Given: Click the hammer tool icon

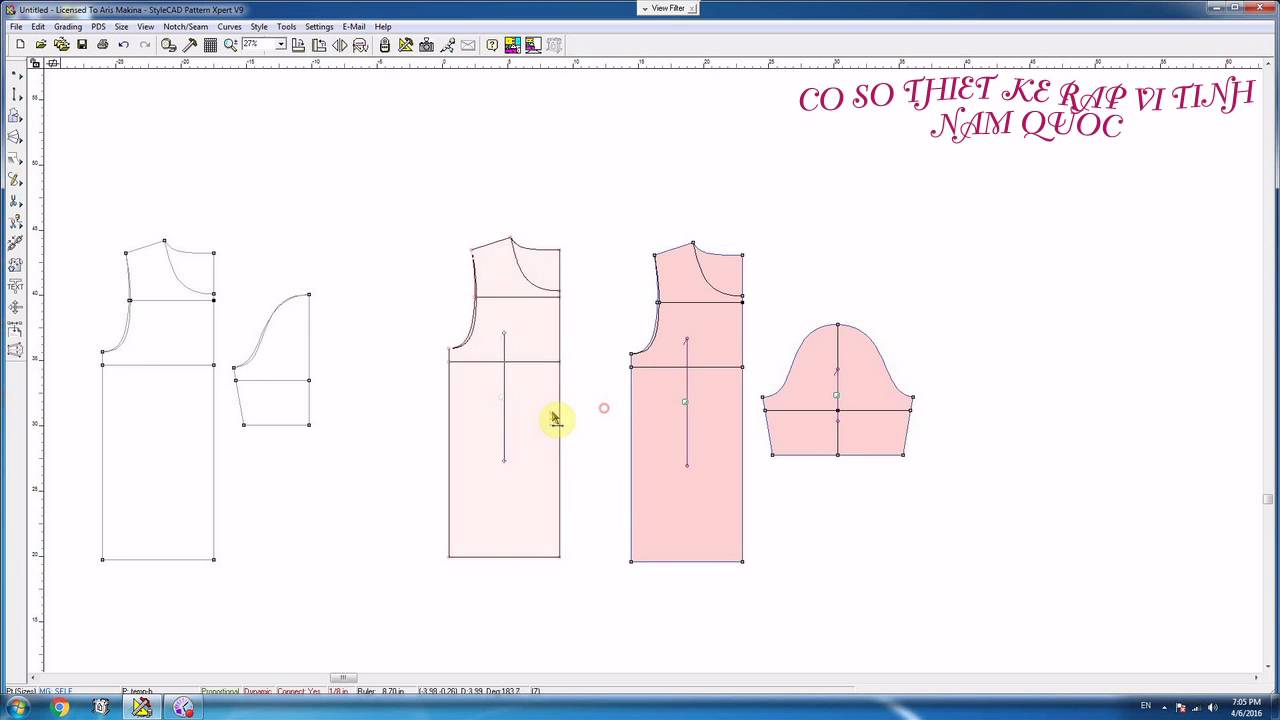Looking at the screenshot, I should pos(190,45).
